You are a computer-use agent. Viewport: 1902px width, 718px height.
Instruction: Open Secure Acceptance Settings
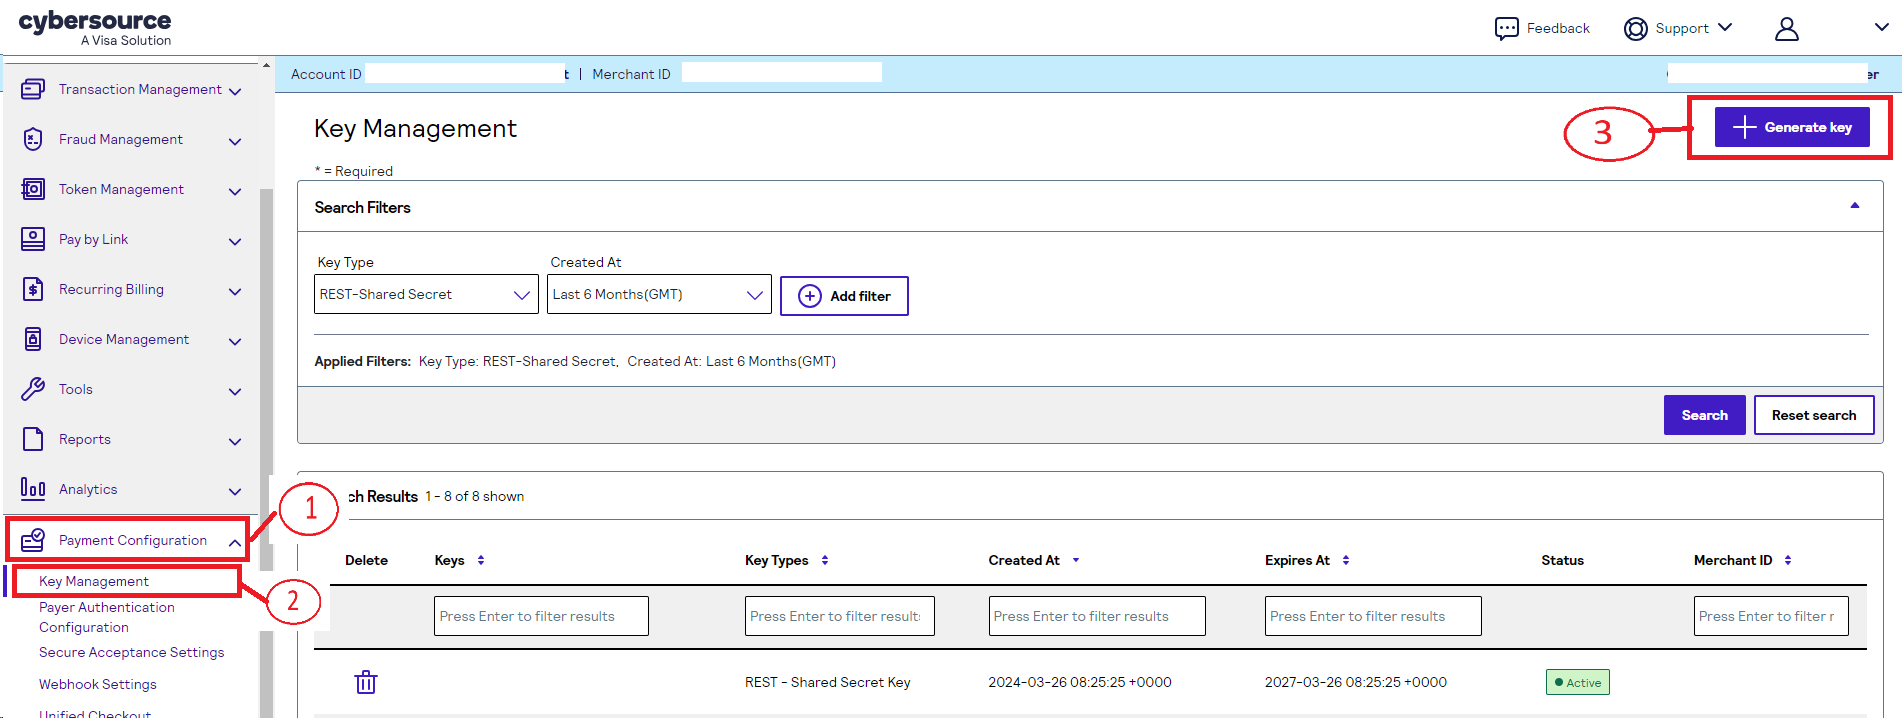tap(131, 652)
